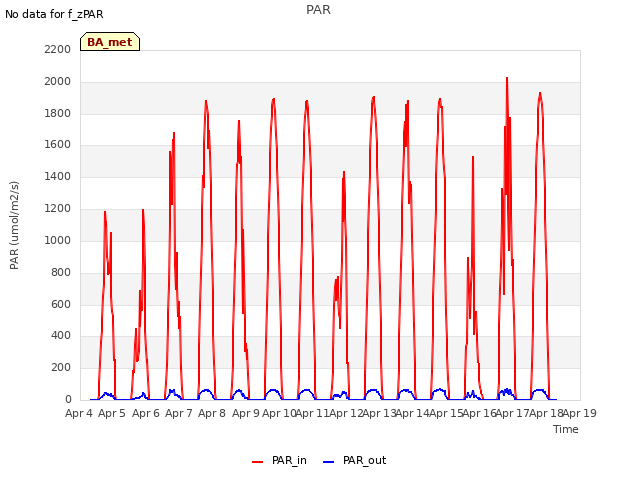Click the Apr 16 x-axis tick label
Image resolution: width=640 pixels, height=480 pixels.
[x=479, y=413]
